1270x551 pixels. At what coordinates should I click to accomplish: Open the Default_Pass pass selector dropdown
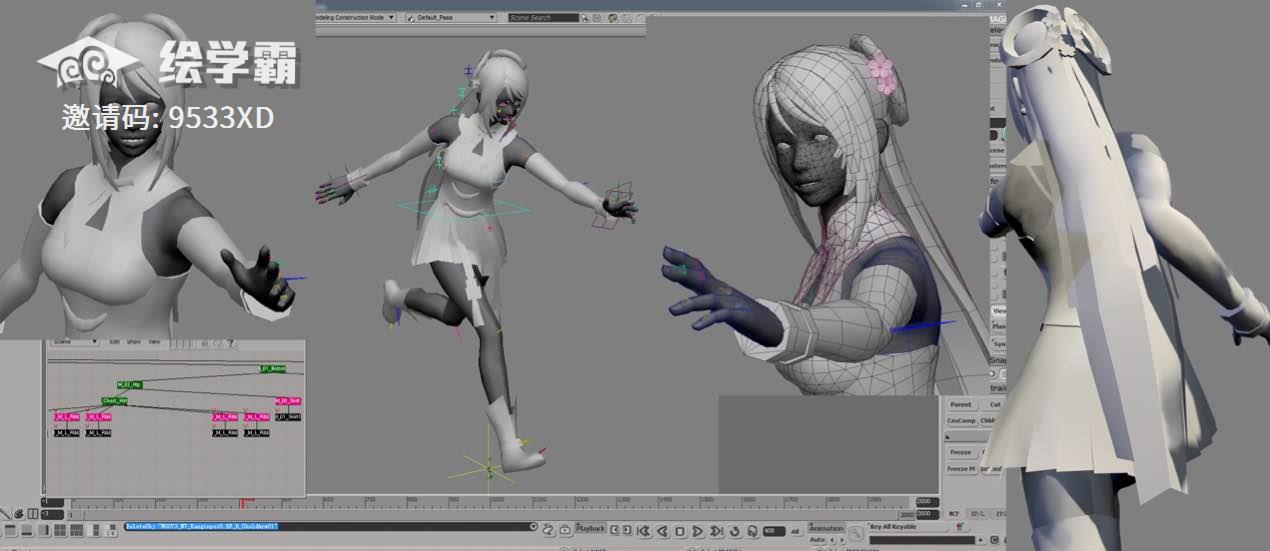tap(451, 17)
